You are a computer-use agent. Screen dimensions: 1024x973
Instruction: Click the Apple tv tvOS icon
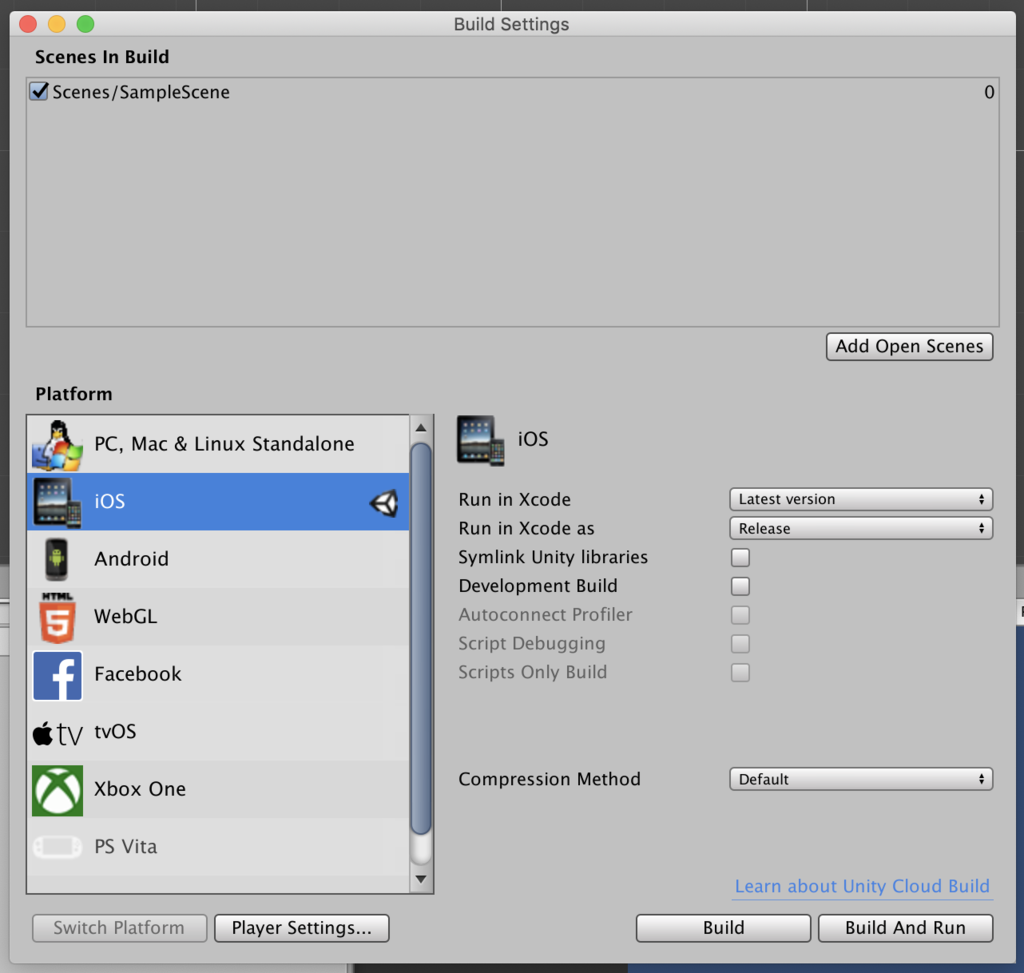pyautogui.click(x=57, y=733)
